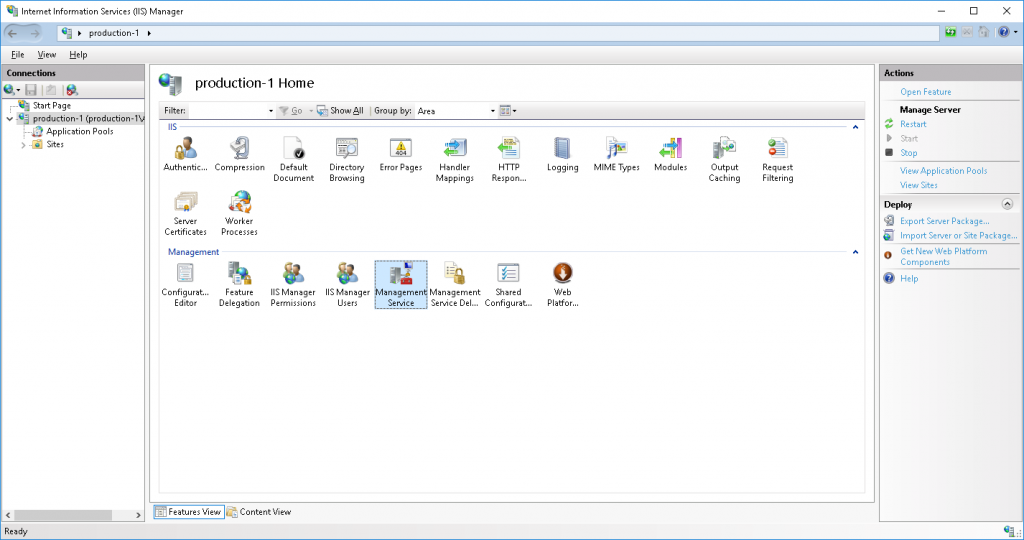Screen dimensions: 1024x540
Task: Expand the Sites tree node
Action: (x=24, y=144)
